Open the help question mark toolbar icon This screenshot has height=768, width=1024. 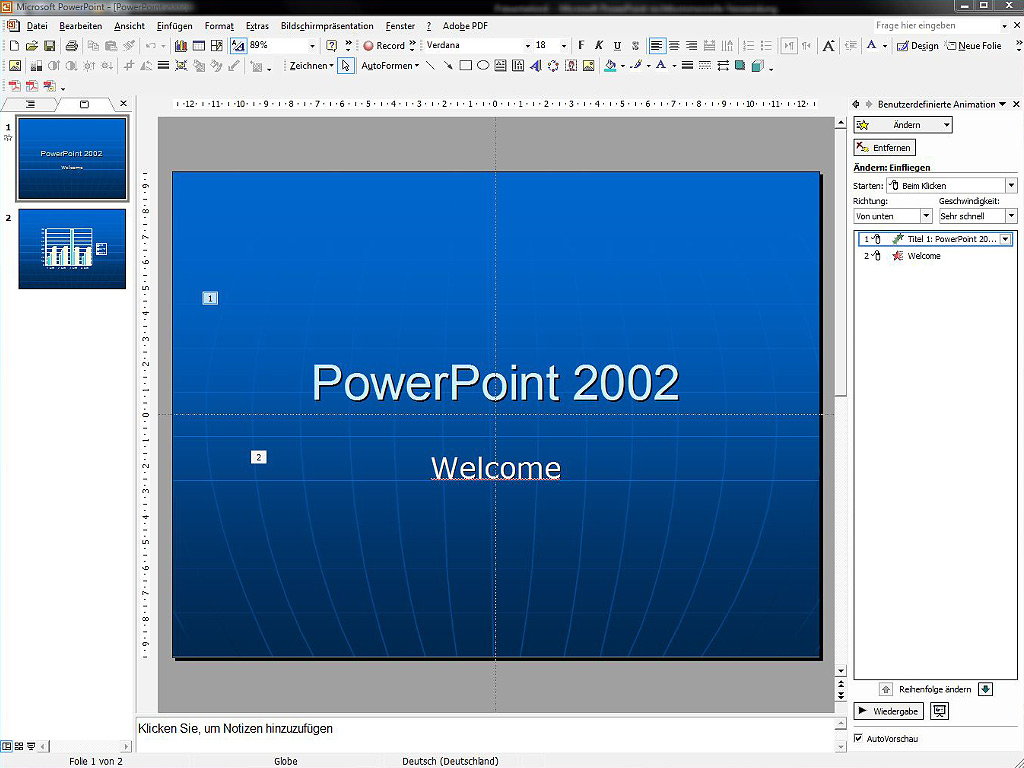[x=332, y=46]
